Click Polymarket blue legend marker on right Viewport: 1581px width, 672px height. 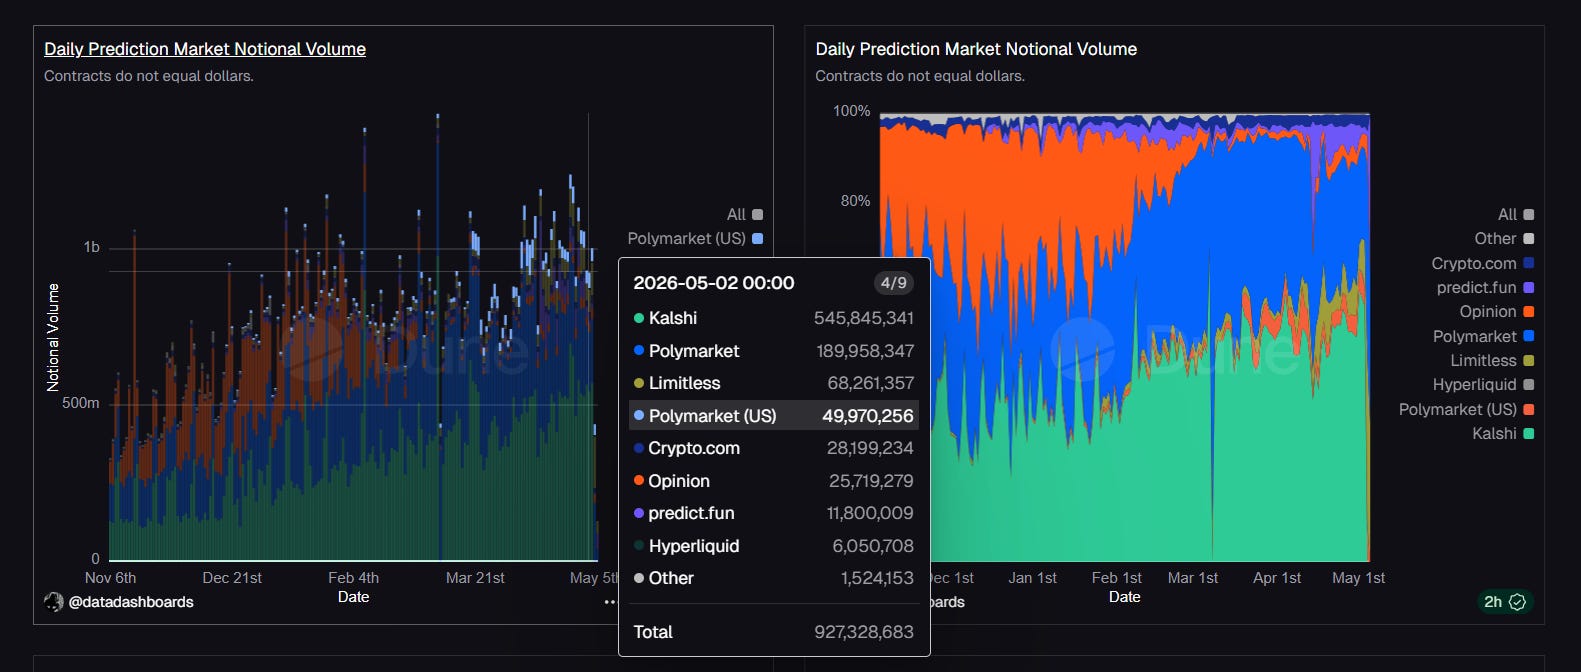(x=1528, y=336)
